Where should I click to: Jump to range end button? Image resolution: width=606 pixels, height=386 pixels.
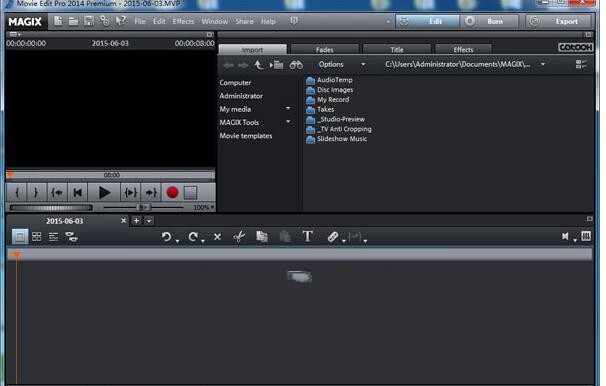tap(151, 192)
